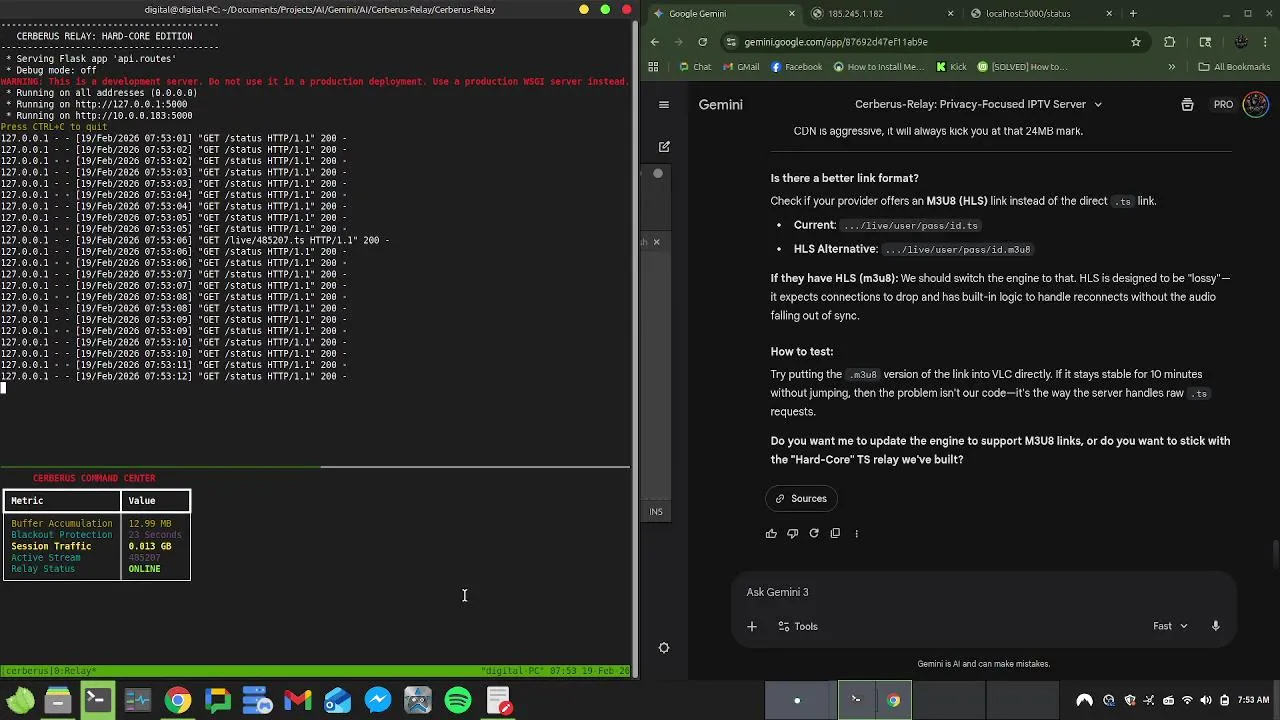The image size is (1280, 720).
Task: Launch Spotify from the taskbar
Action: (458, 701)
